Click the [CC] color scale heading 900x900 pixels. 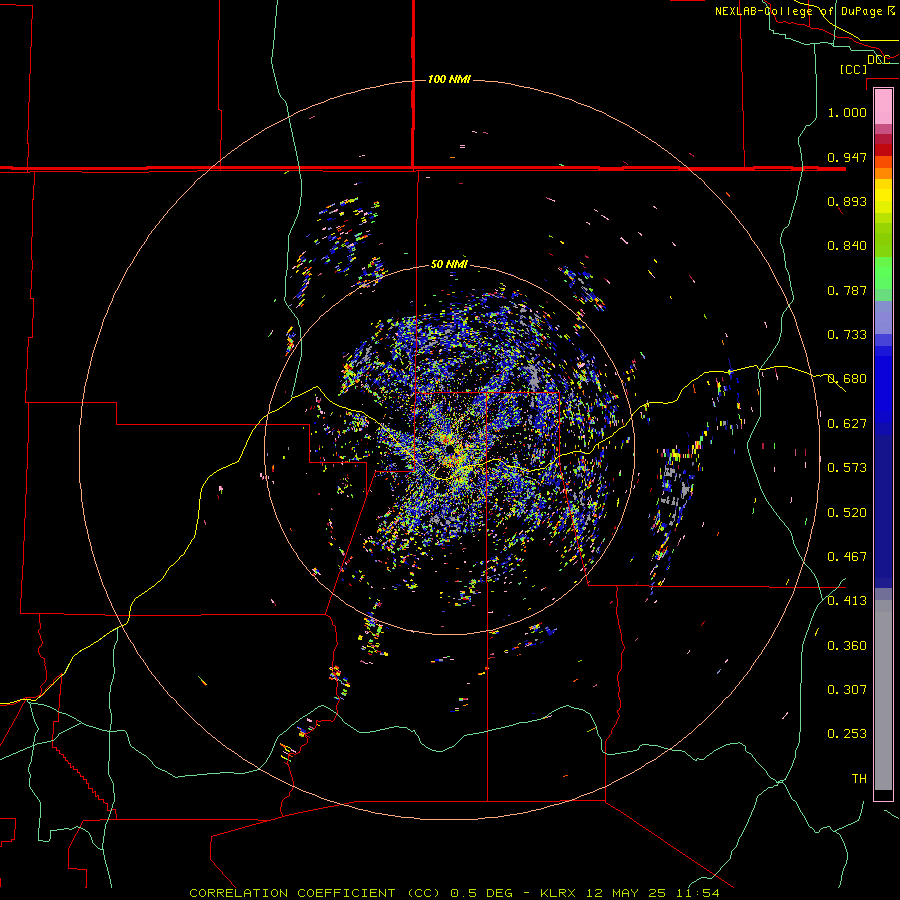(x=853, y=69)
